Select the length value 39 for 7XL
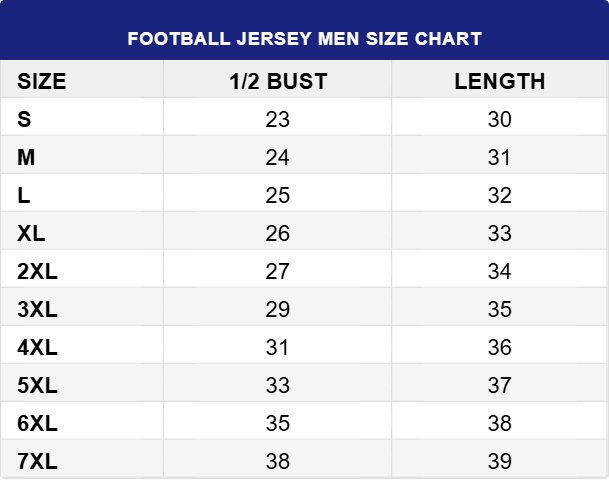609x480 pixels. point(500,461)
